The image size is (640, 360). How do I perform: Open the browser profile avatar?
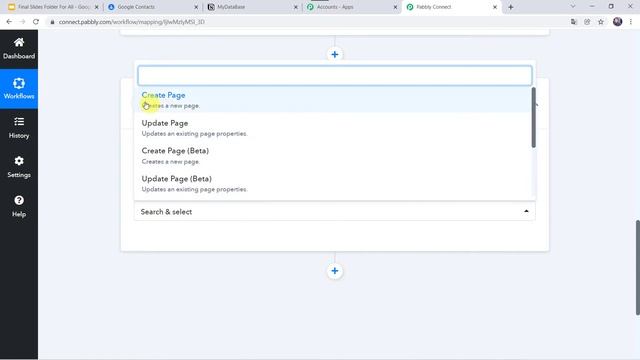617,22
